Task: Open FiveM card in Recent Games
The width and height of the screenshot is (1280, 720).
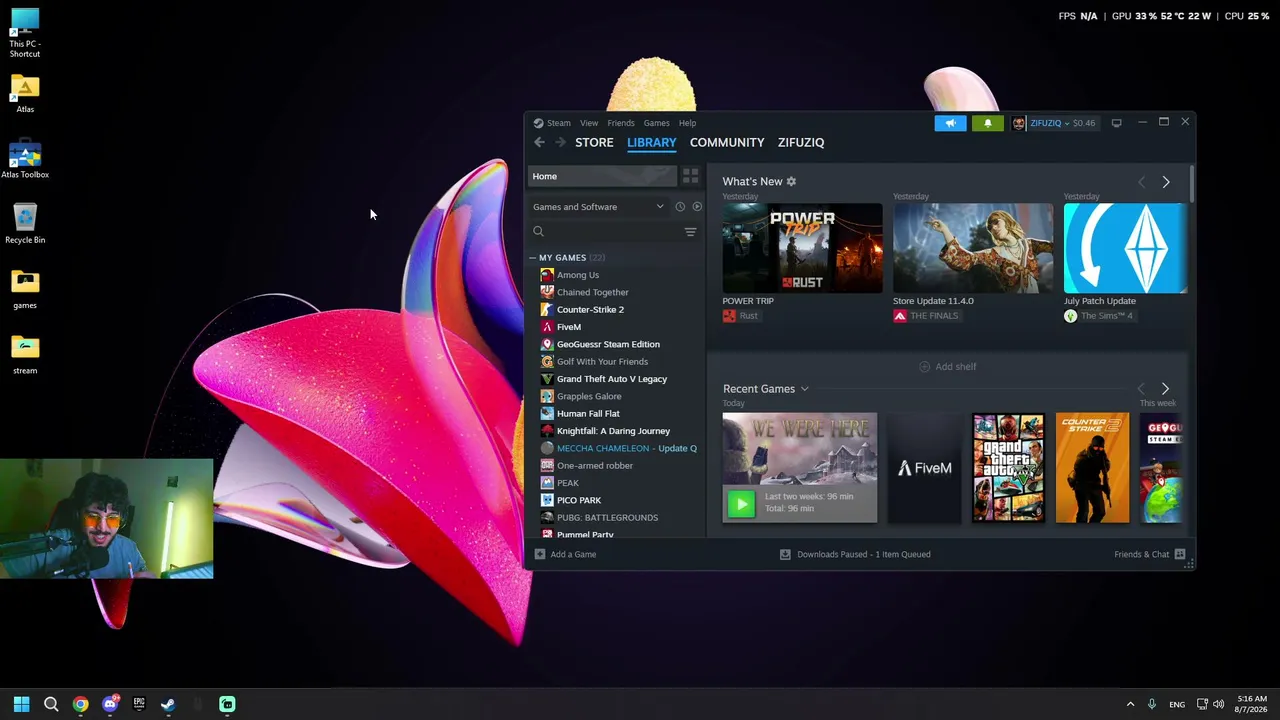Action: 924,468
